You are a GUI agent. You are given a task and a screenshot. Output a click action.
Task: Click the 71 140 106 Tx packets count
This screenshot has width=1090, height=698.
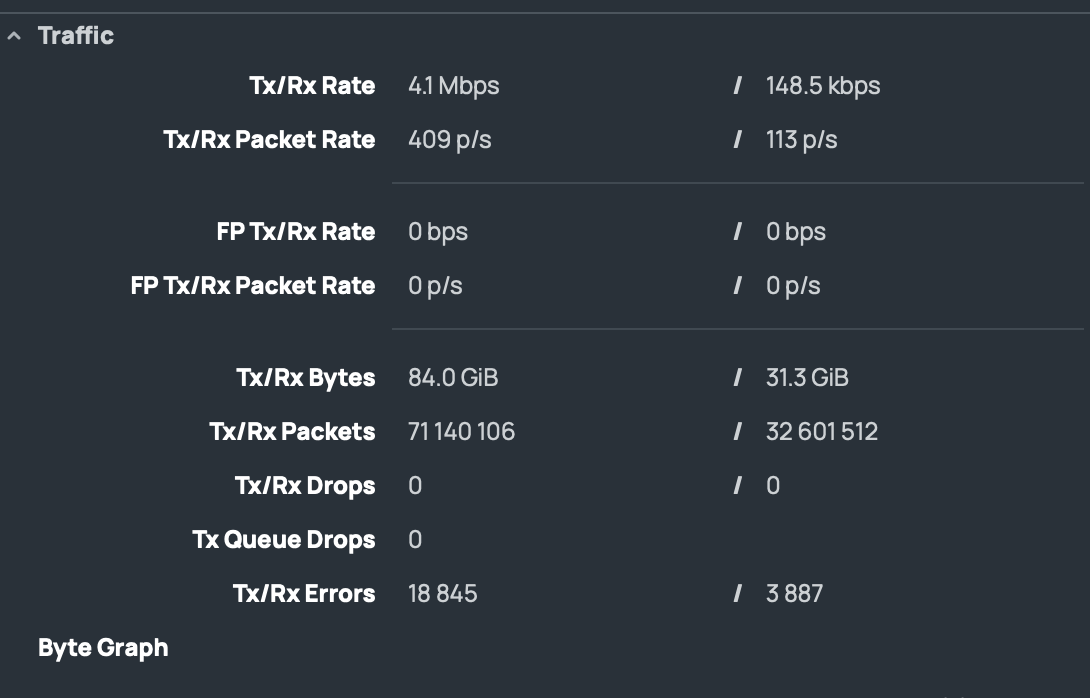click(x=461, y=432)
